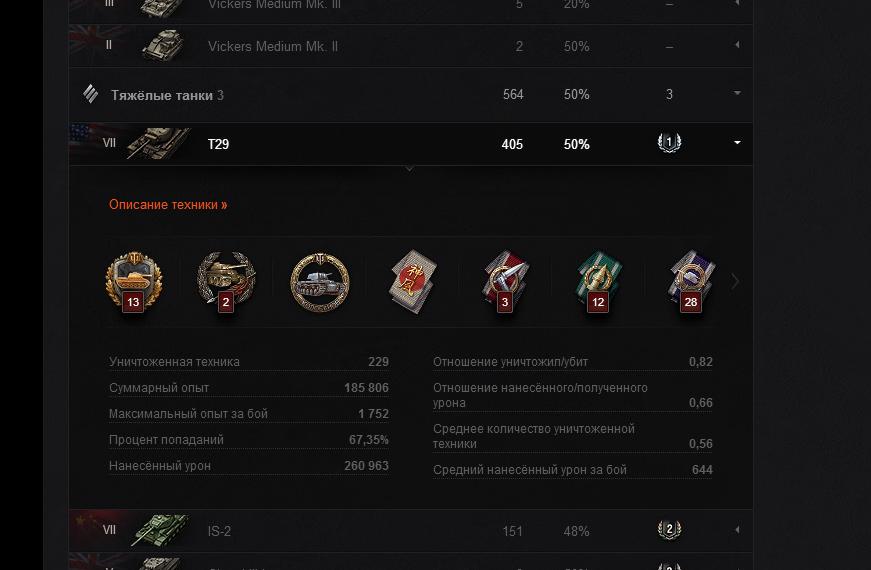Select the Тяжёлые танки category header label
This screenshot has height=570, width=871.
(x=162, y=95)
